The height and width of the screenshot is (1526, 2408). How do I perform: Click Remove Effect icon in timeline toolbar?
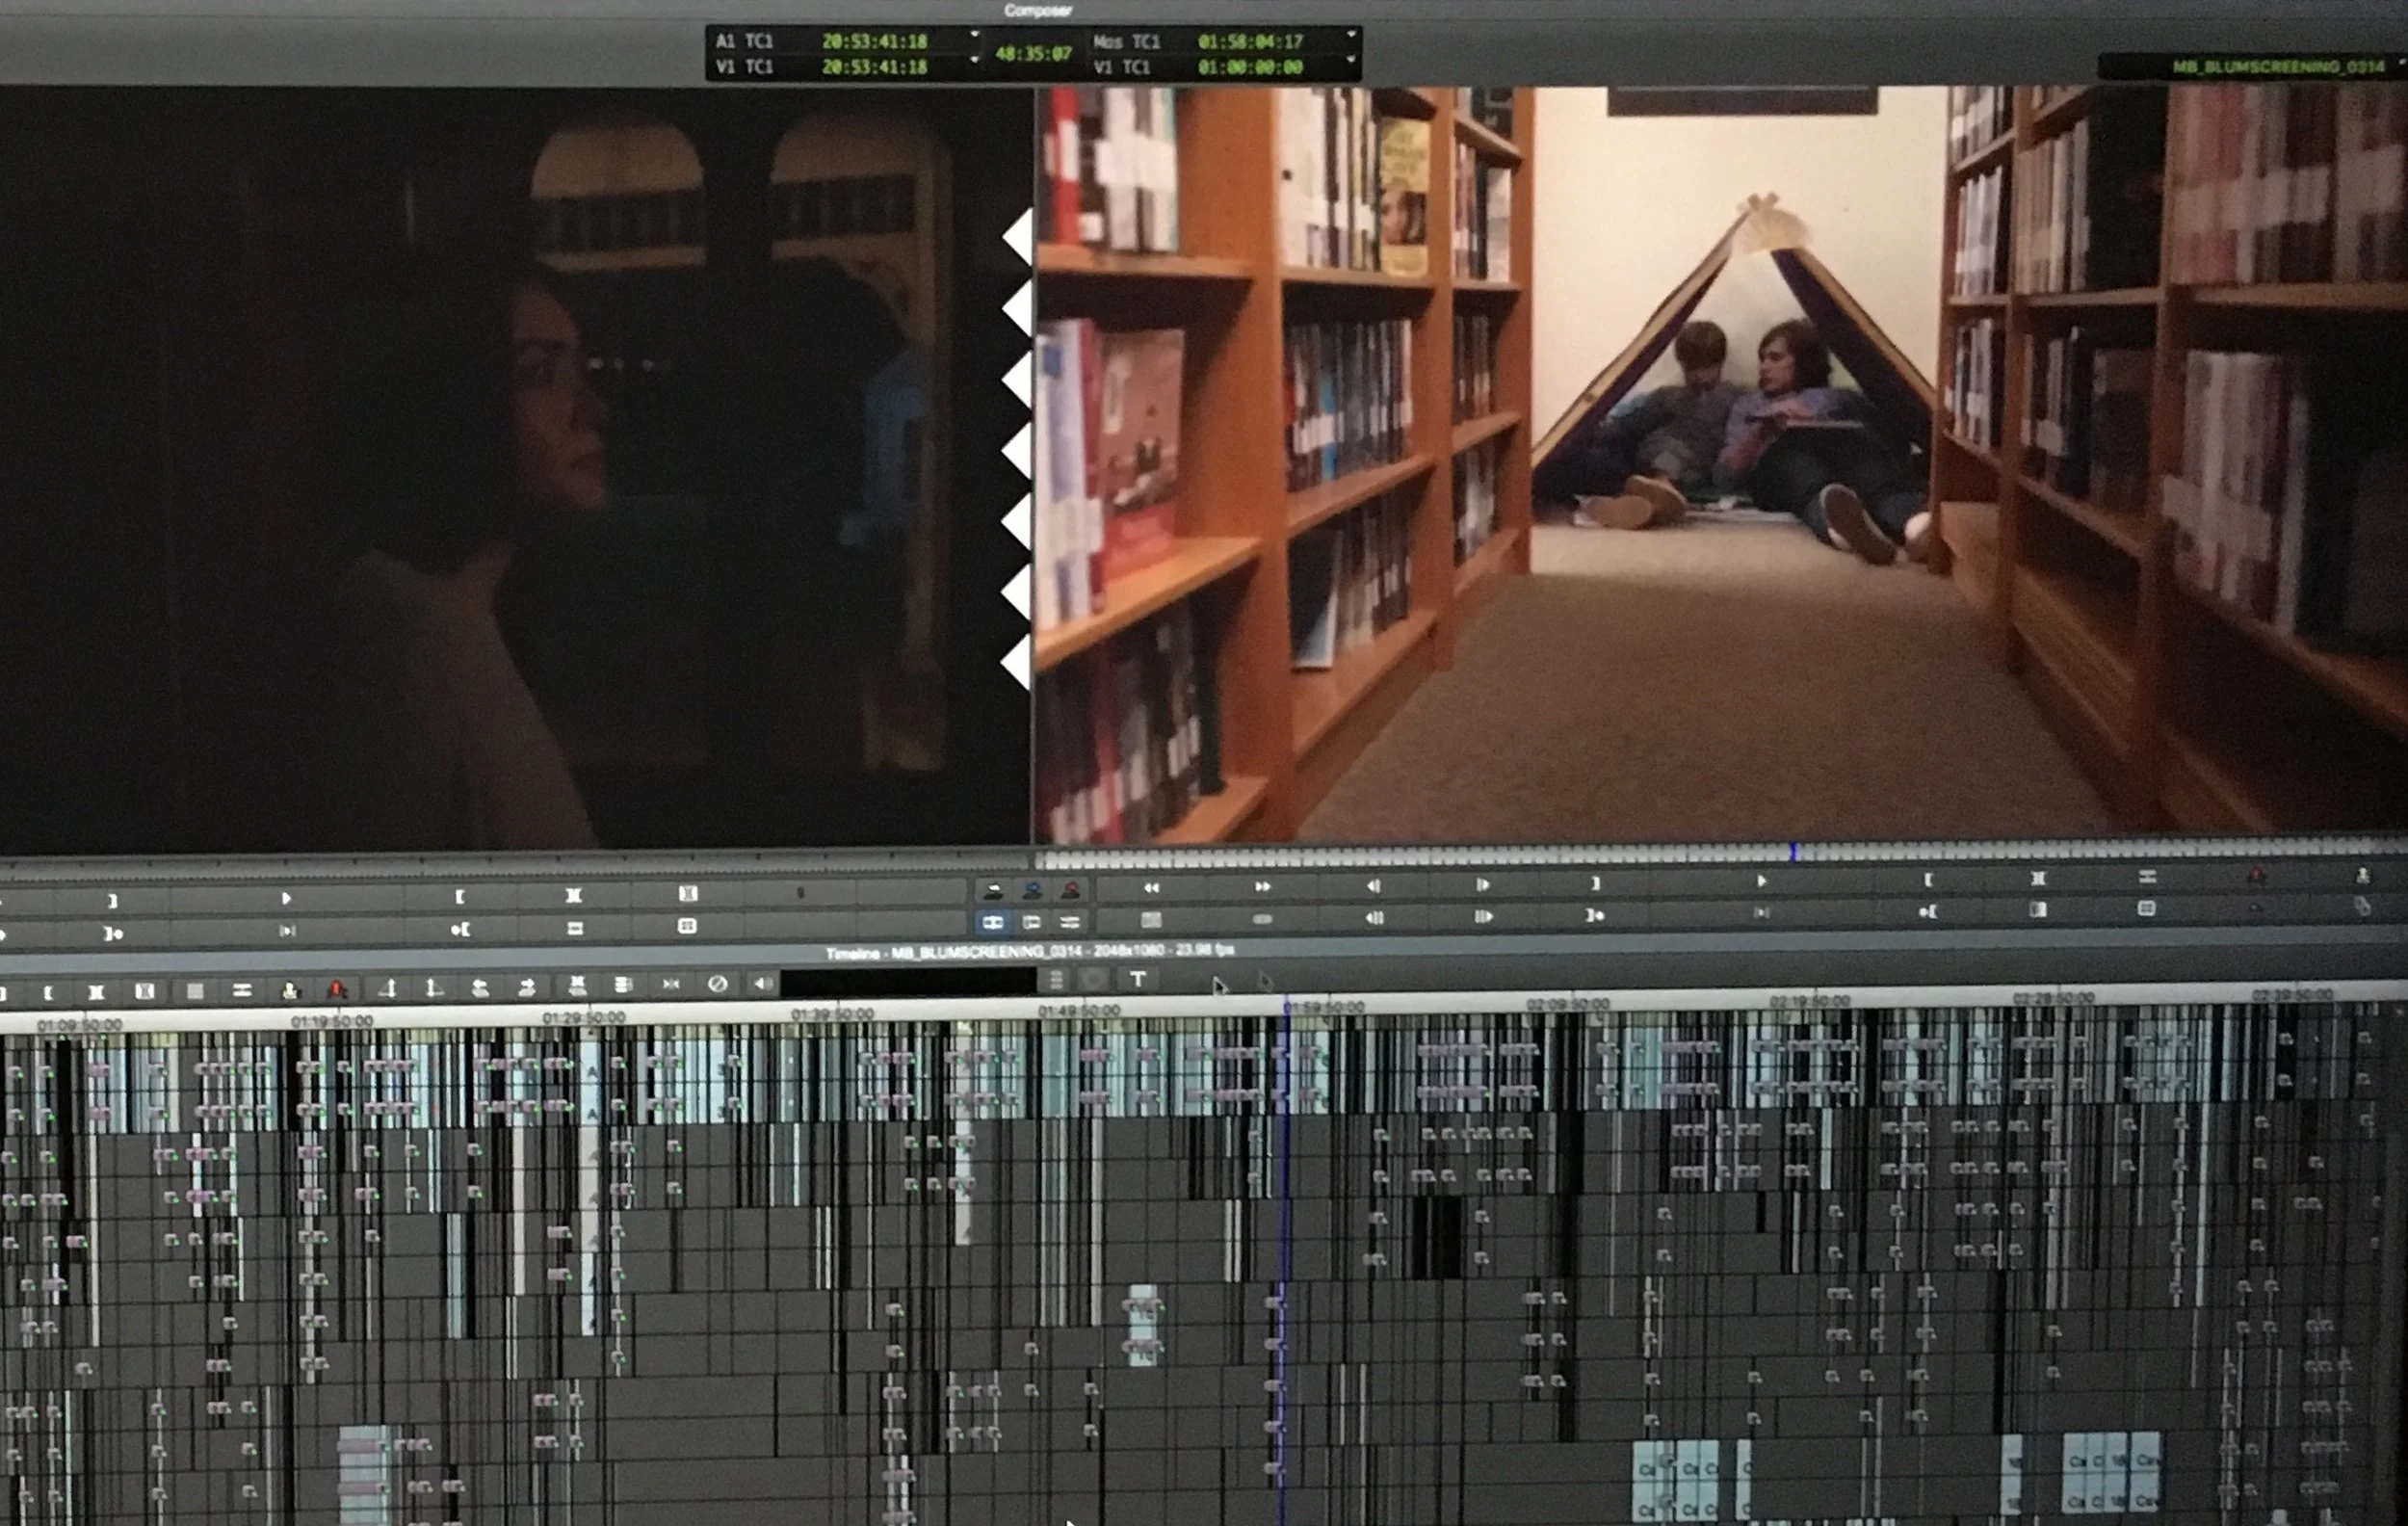pyautogui.click(x=717, y=984)
